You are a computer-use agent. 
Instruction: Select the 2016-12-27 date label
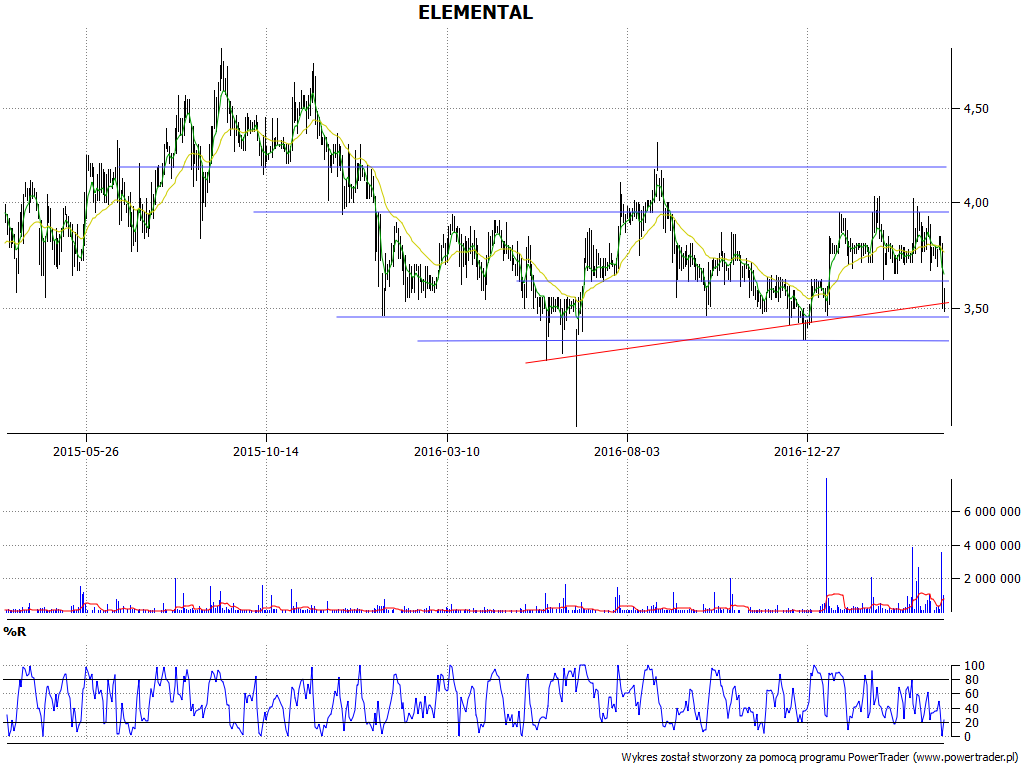pos(807,451)
